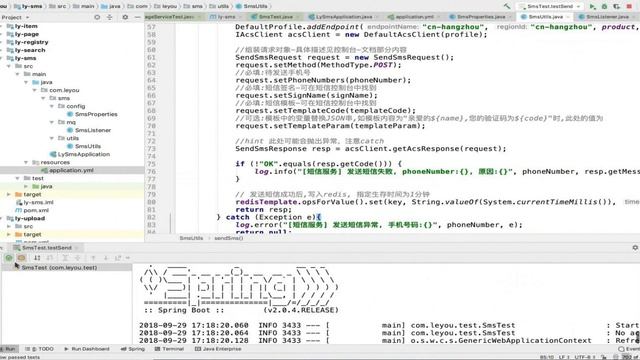Click sendSms() in the editor breadcrumb
Viewport: 640px width, 360px height.
(x=229, y=238)
